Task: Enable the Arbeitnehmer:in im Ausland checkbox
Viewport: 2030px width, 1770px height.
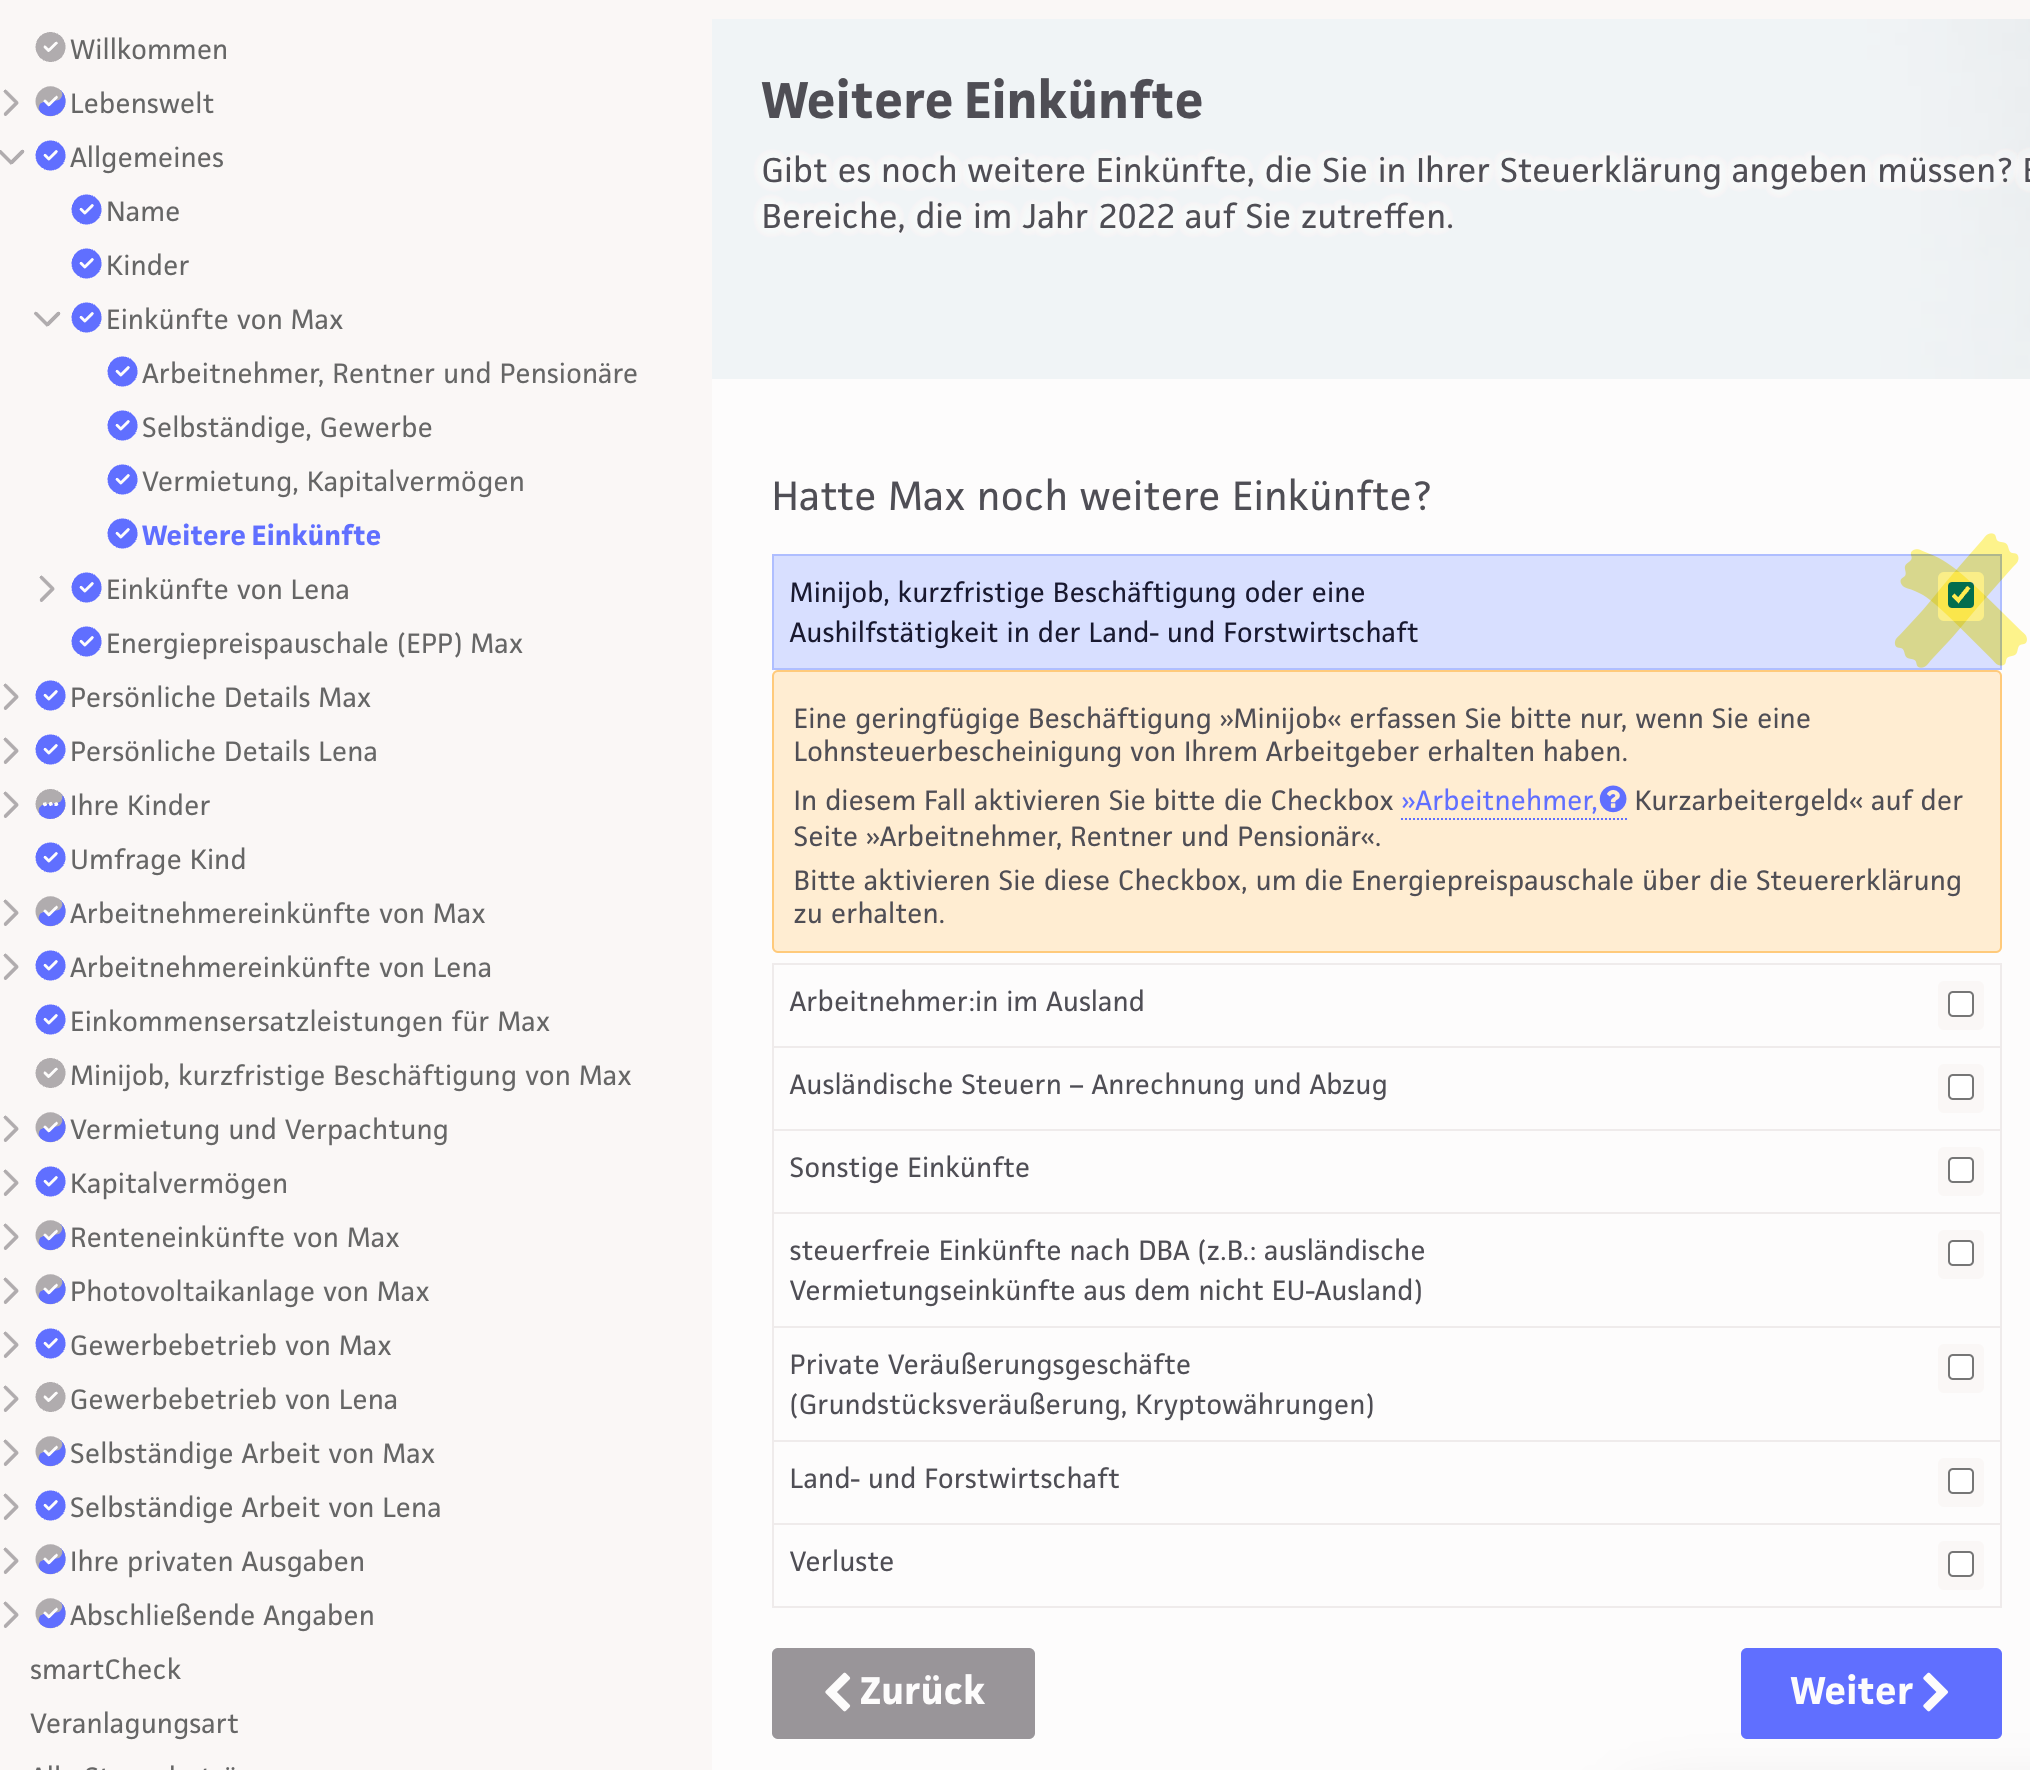Action: coord(1960,1004)
